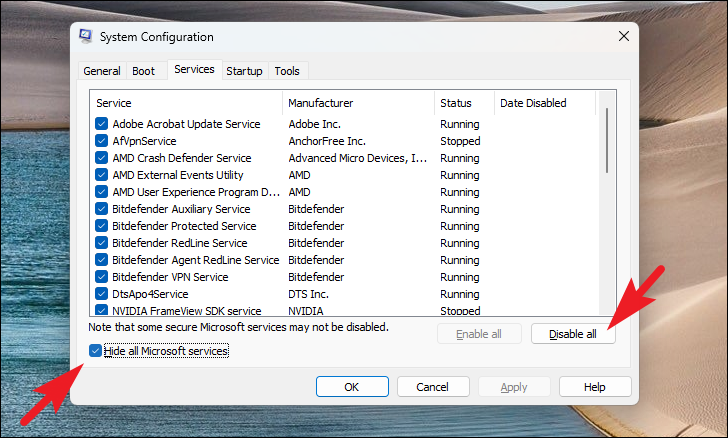Click the System Configuration title bar icon
Screen dimensions: 728x438
tap(87, 37)
